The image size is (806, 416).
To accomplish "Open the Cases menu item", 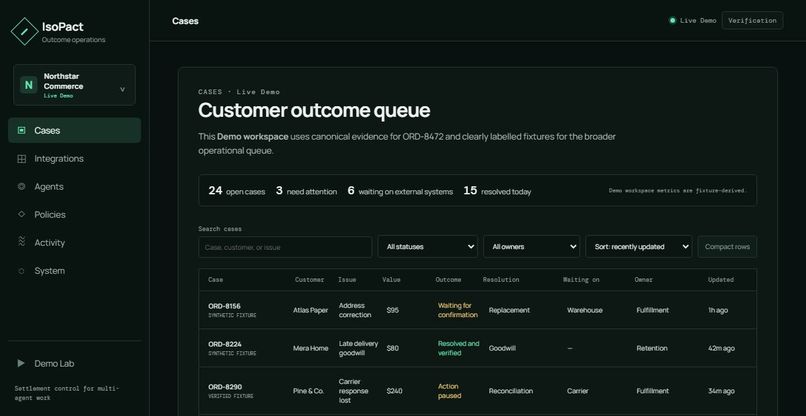I will coord(75,131).
